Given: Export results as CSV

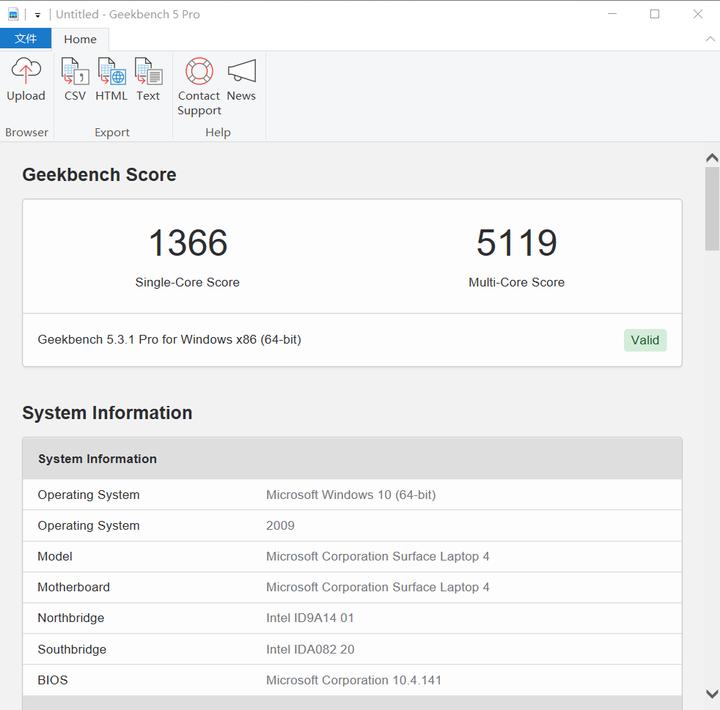Looking at the screenshot, I should click(75, 79).
